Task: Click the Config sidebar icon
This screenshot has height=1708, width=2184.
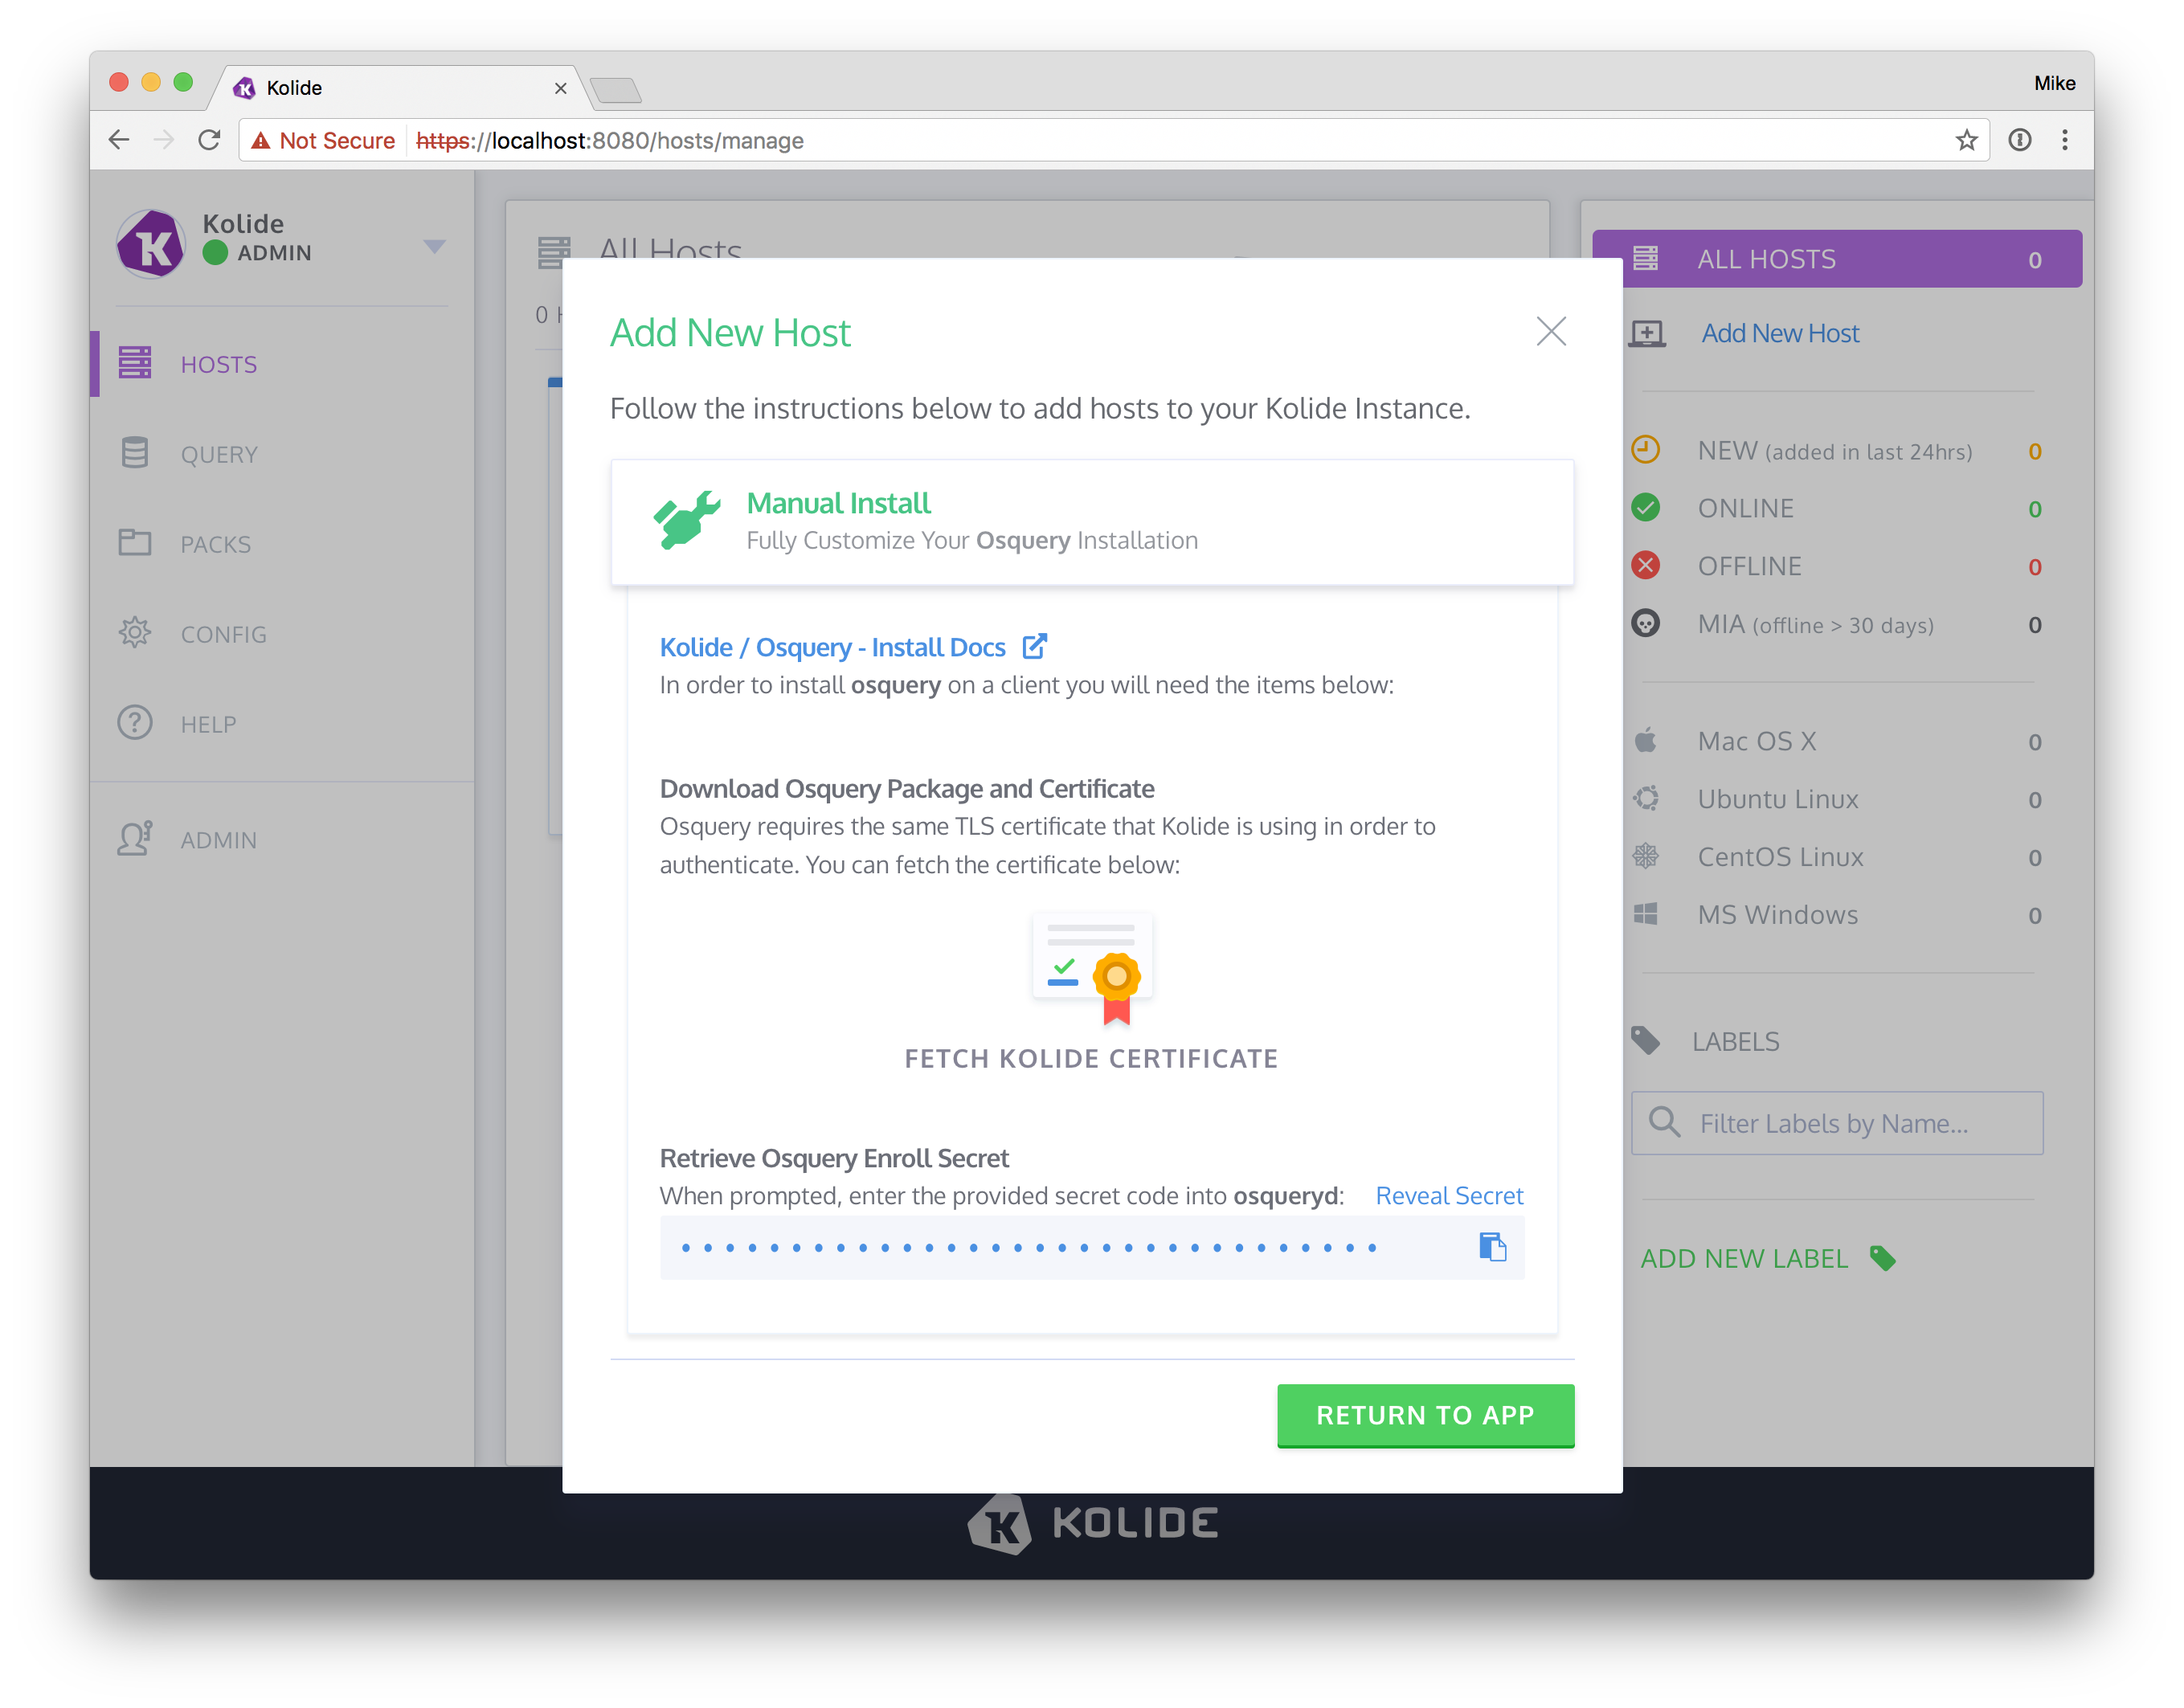Action: click(x=138, y=635)
